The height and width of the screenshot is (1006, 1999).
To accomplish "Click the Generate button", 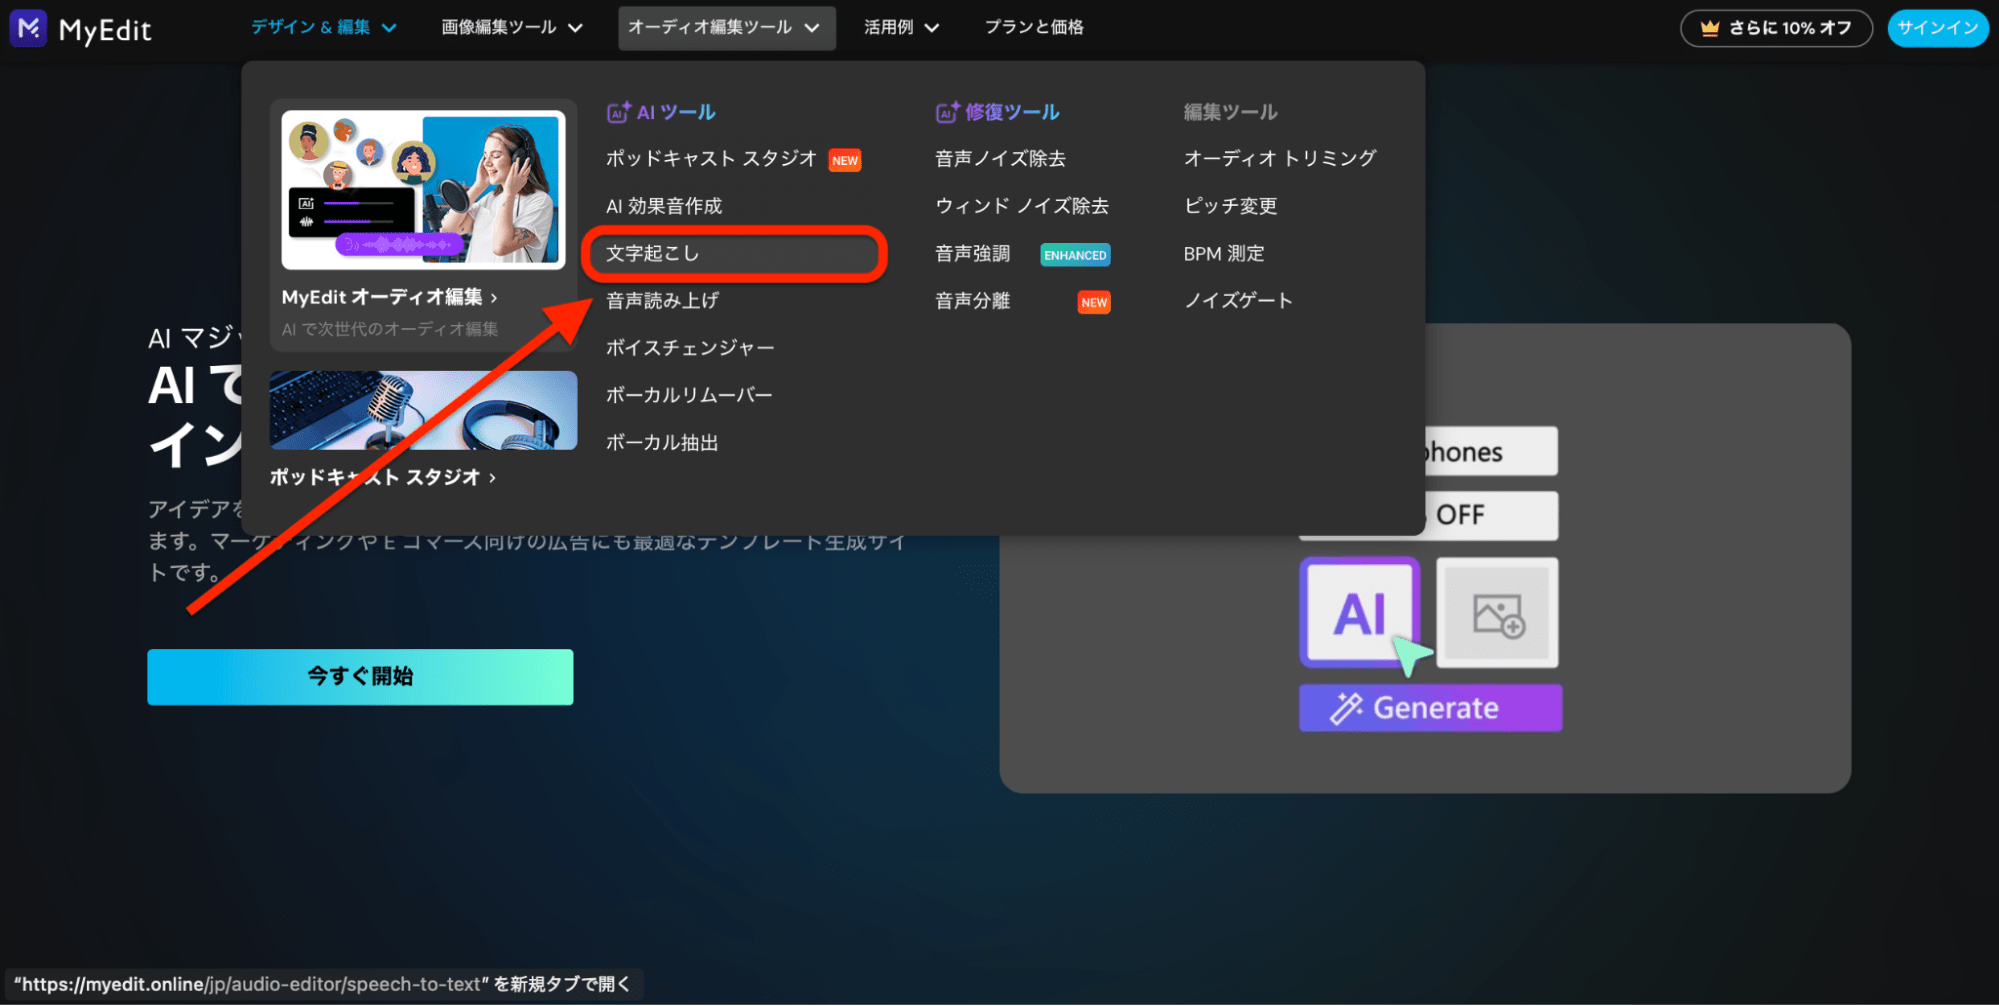I will coord(1430,708).
